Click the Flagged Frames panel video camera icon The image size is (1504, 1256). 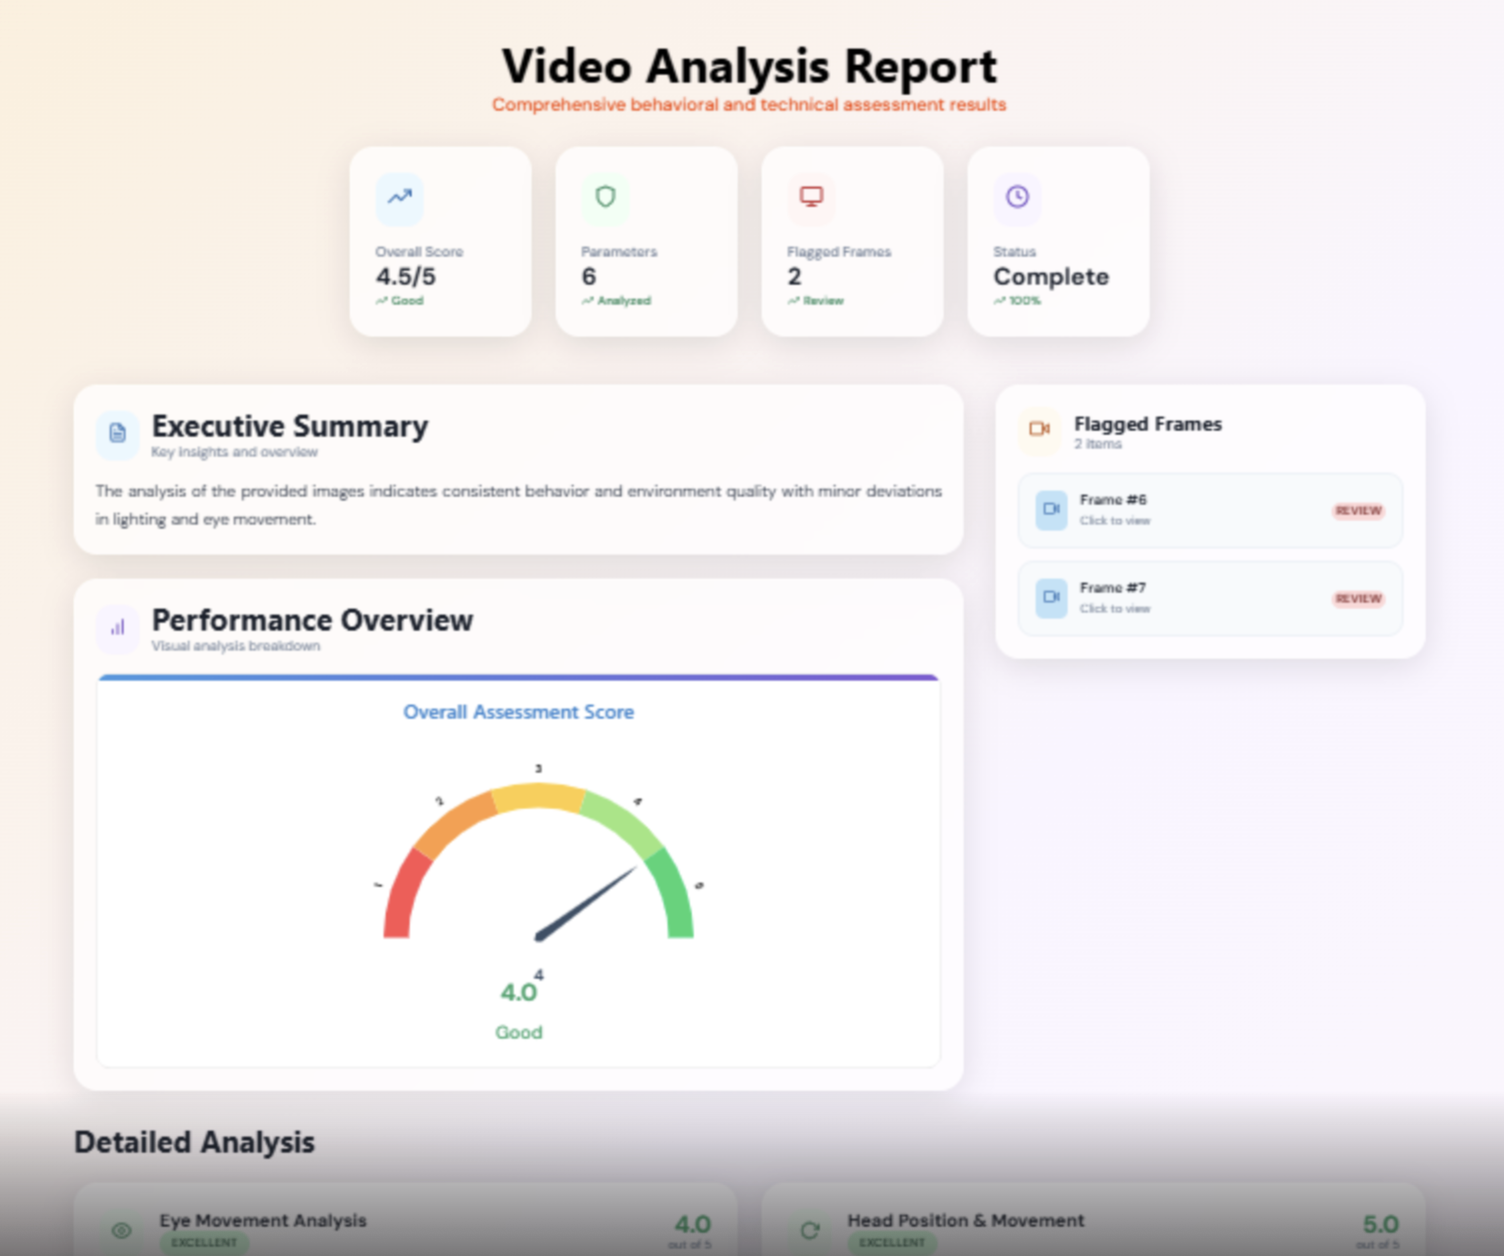[1040, 431]
